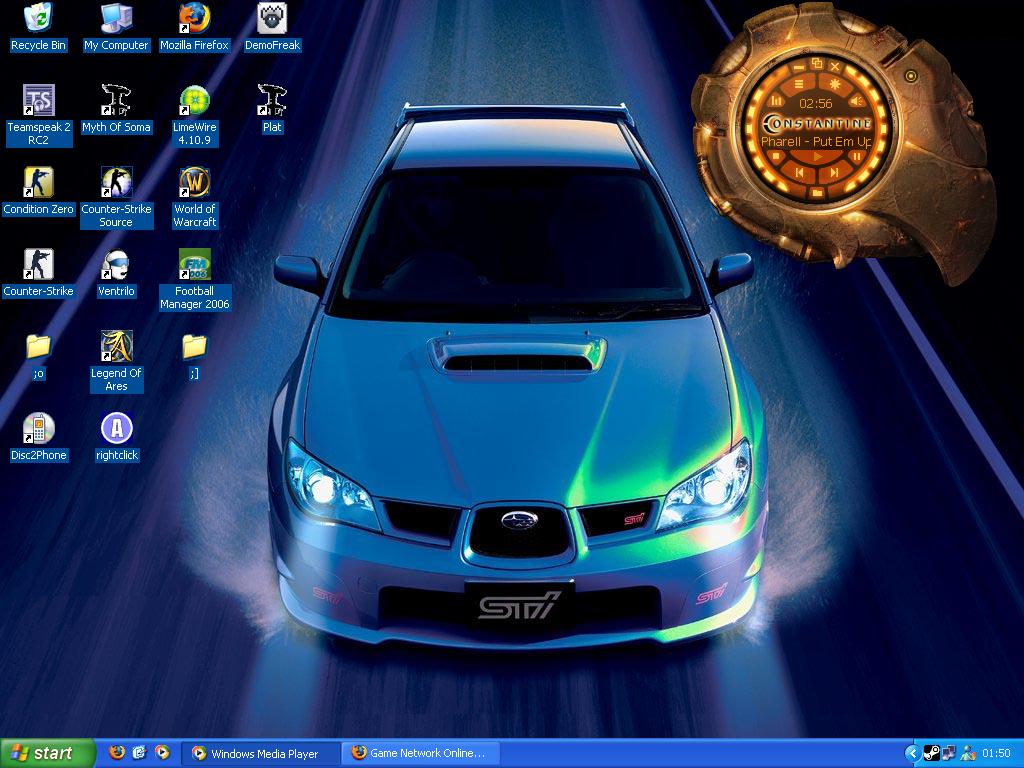Toggle the equalizer bars button in player
This screenshot has height=768, width=1024.
[777, 101]
